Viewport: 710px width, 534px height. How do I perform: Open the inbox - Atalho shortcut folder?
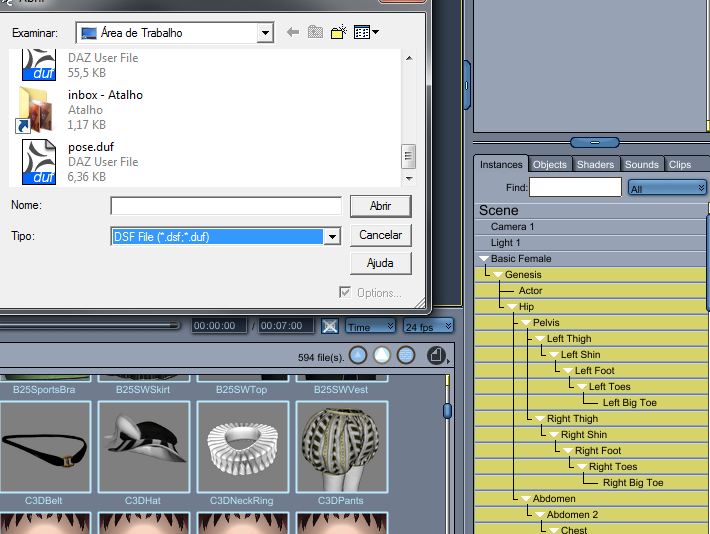pyautogui.click(x=35, y=110)
